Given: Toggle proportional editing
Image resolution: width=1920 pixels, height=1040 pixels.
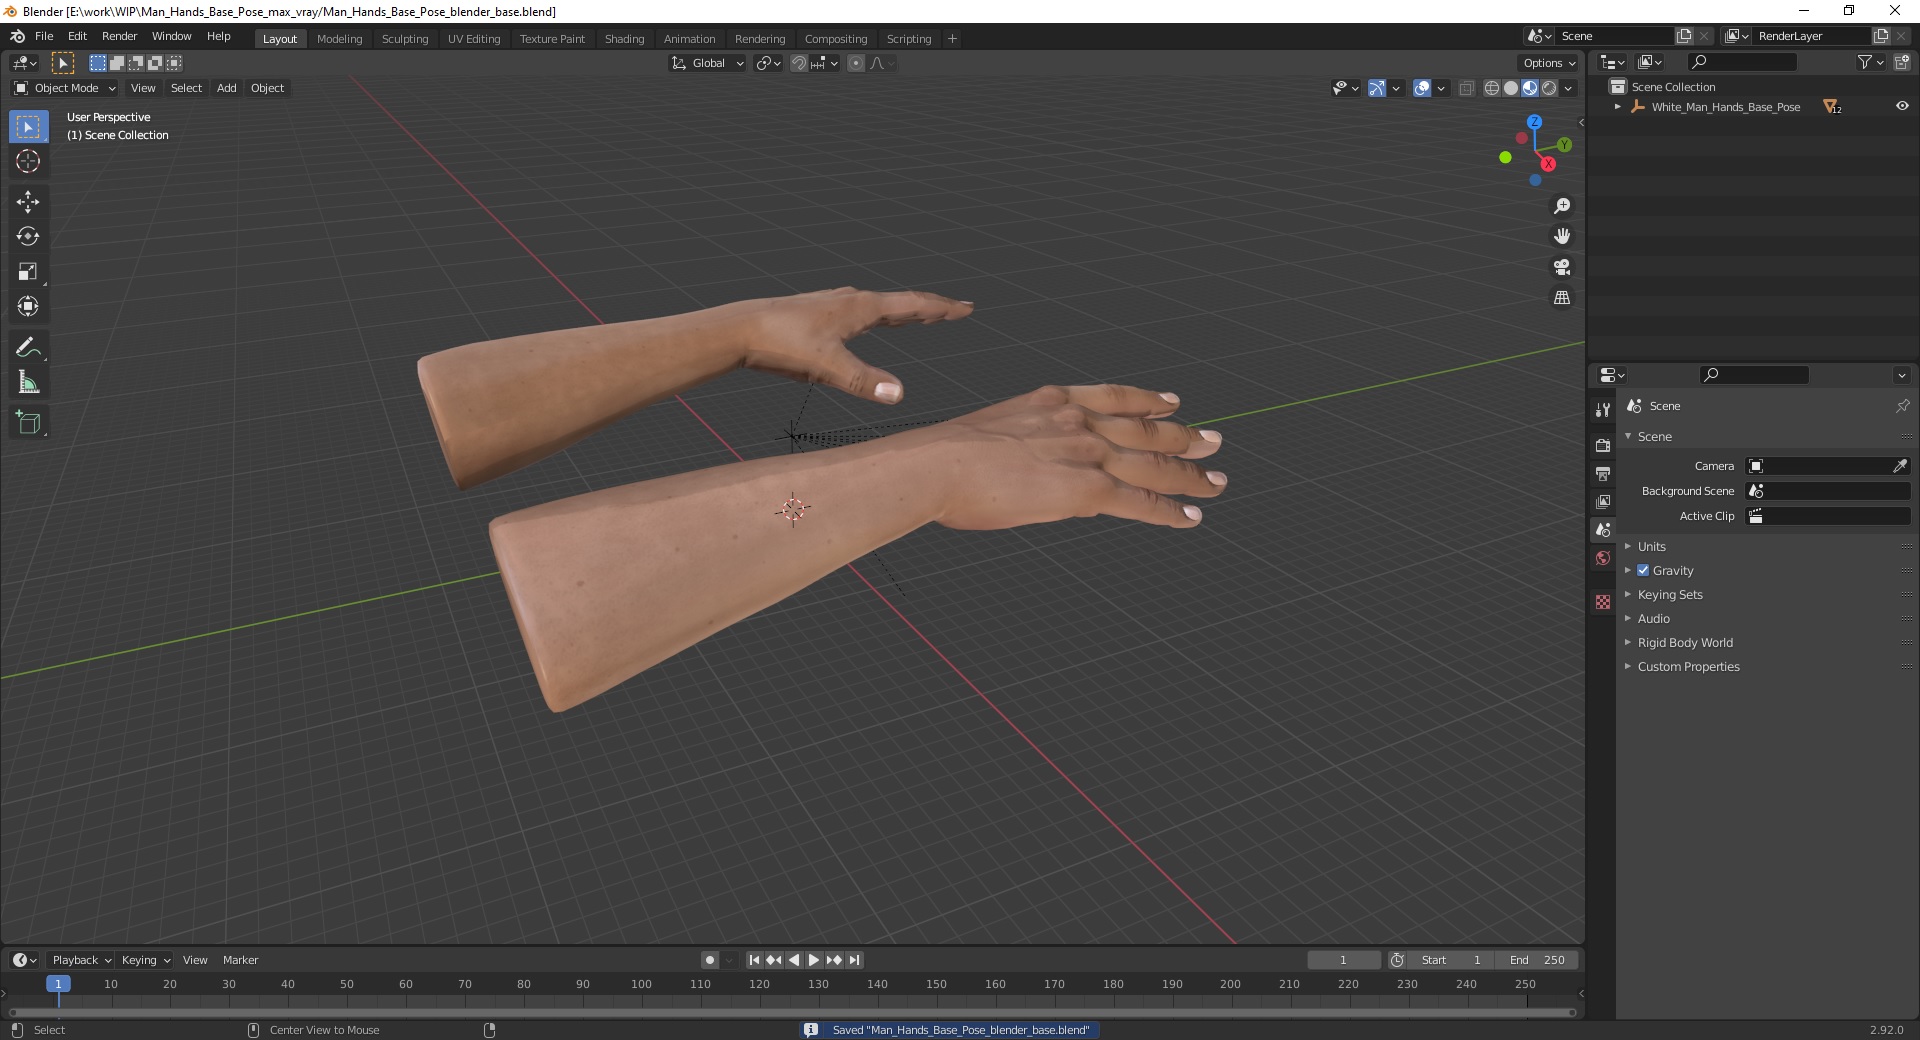Looking at the screenshot, I should tap(856, 63).
